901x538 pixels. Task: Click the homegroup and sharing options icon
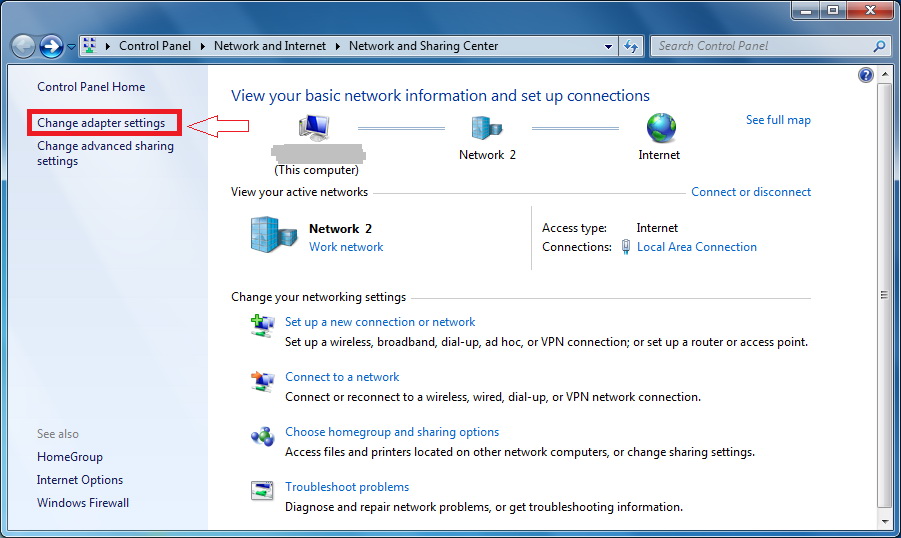tap(263, 435)
